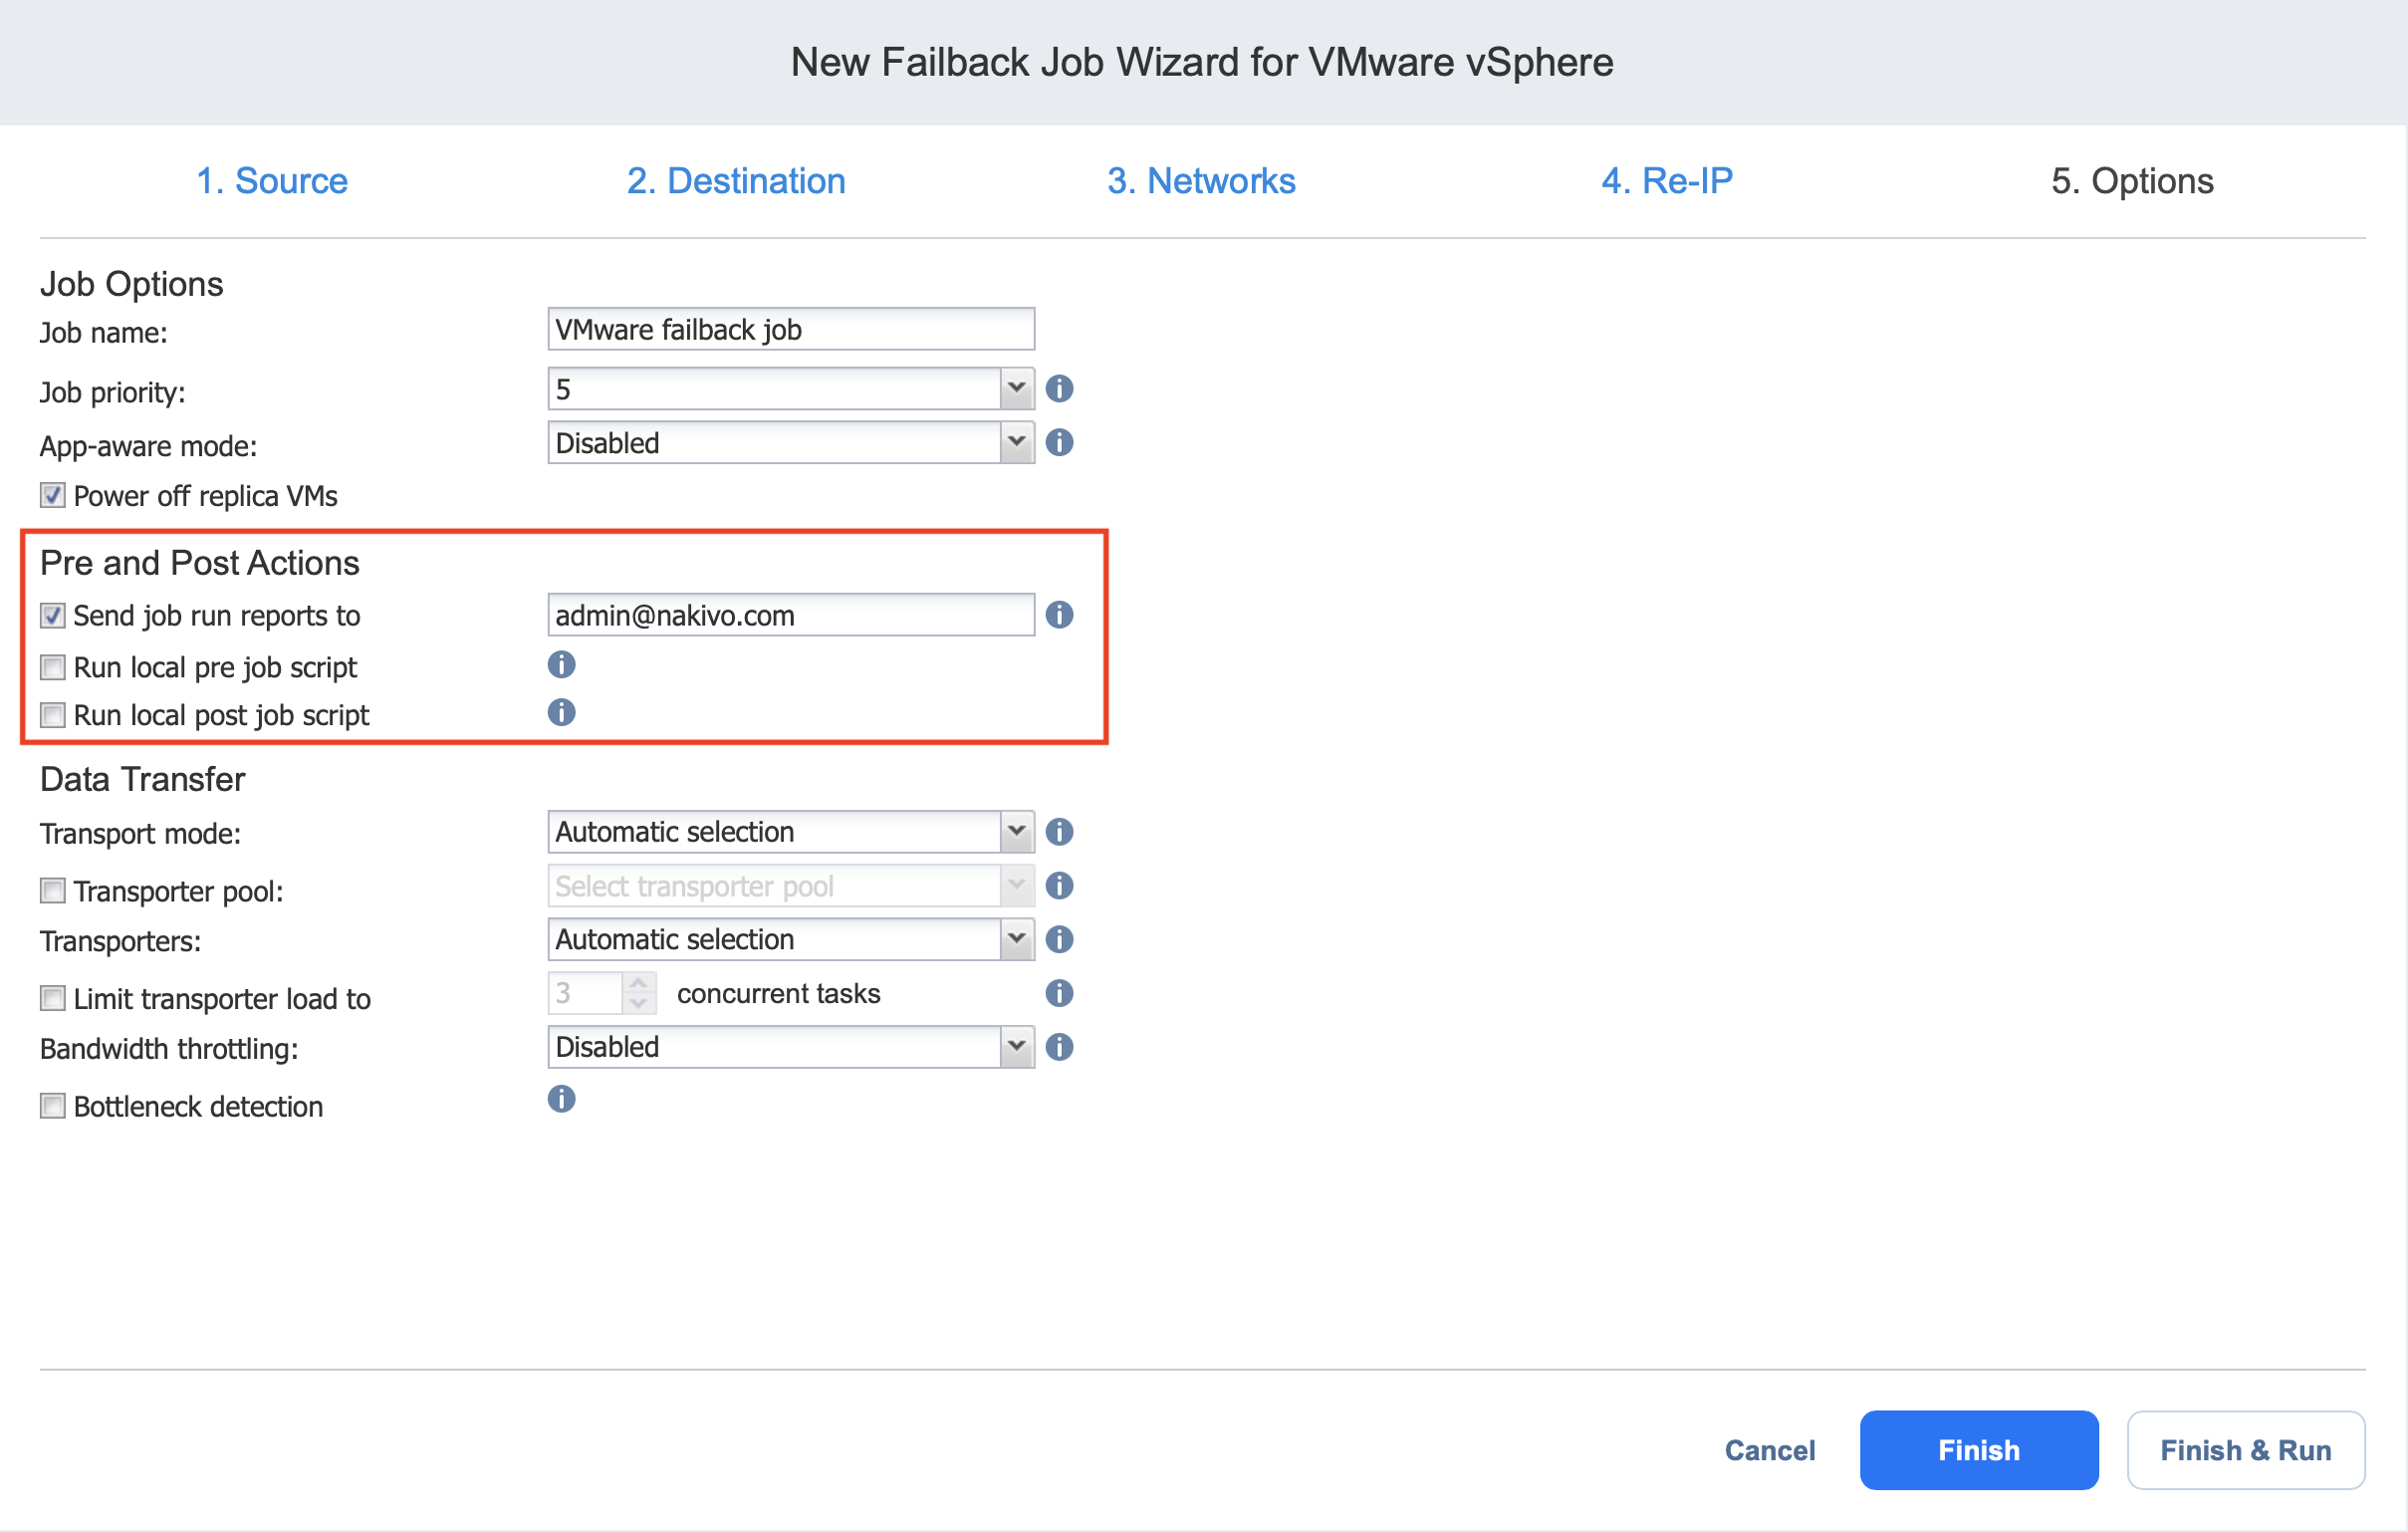This screenshot has width=2408, height=1532.
Task: Open info icon next to Transport mode
Action: [1059, 832]
